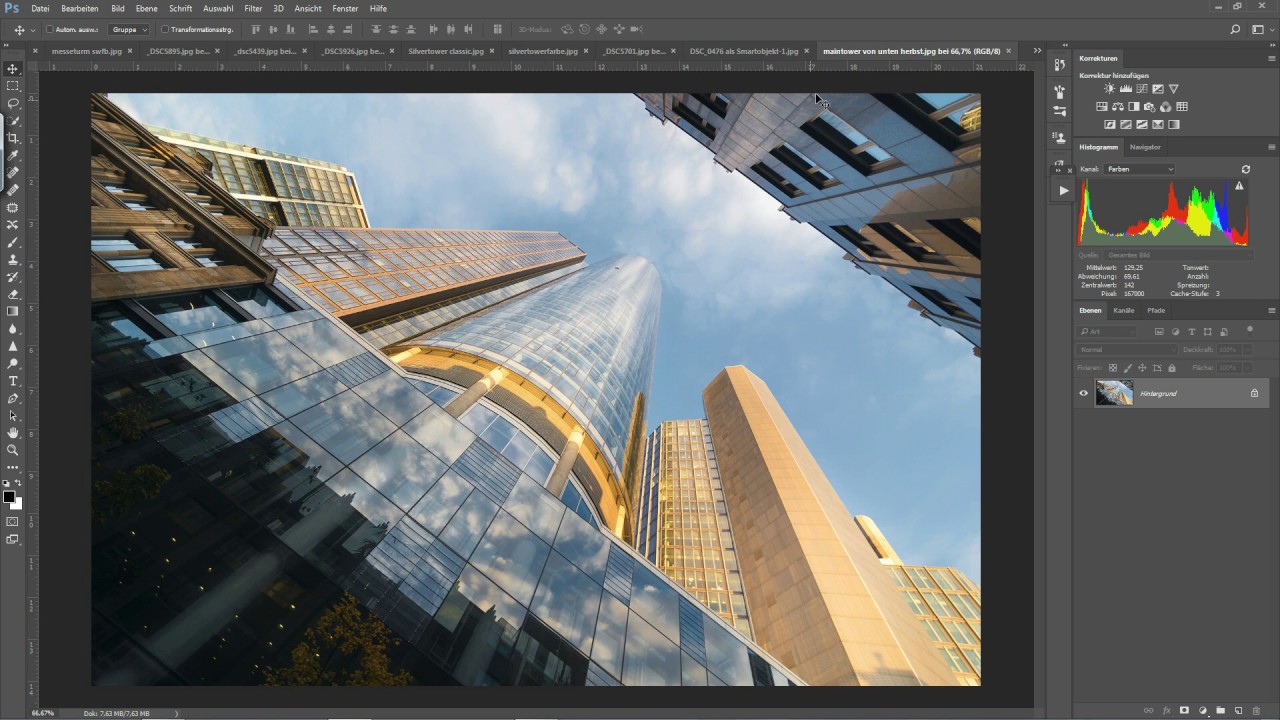Click the foreground color swatch
This screenshot has height=720, width=1280.
[x=9, y=497]
